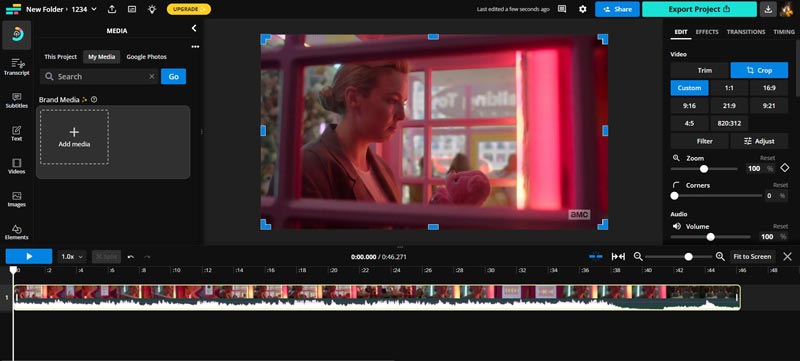Click the download icon beside Export Project

[768, 9]
